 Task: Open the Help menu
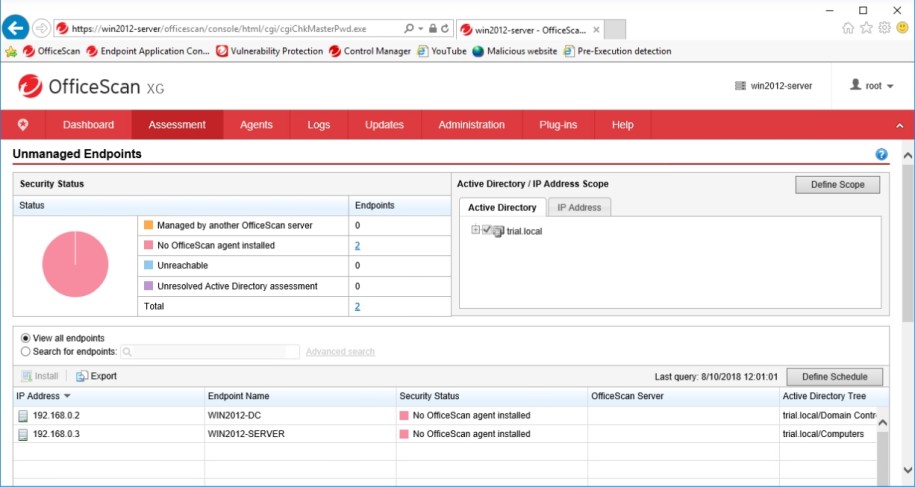[x=623, y=125]
